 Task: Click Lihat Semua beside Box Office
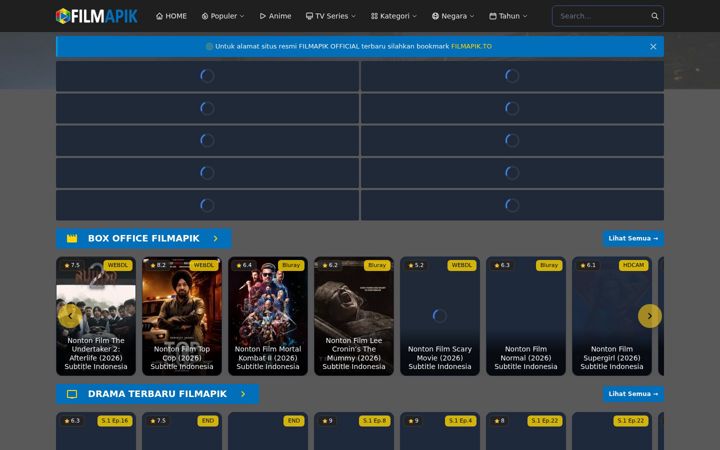(x=633, y=238)
